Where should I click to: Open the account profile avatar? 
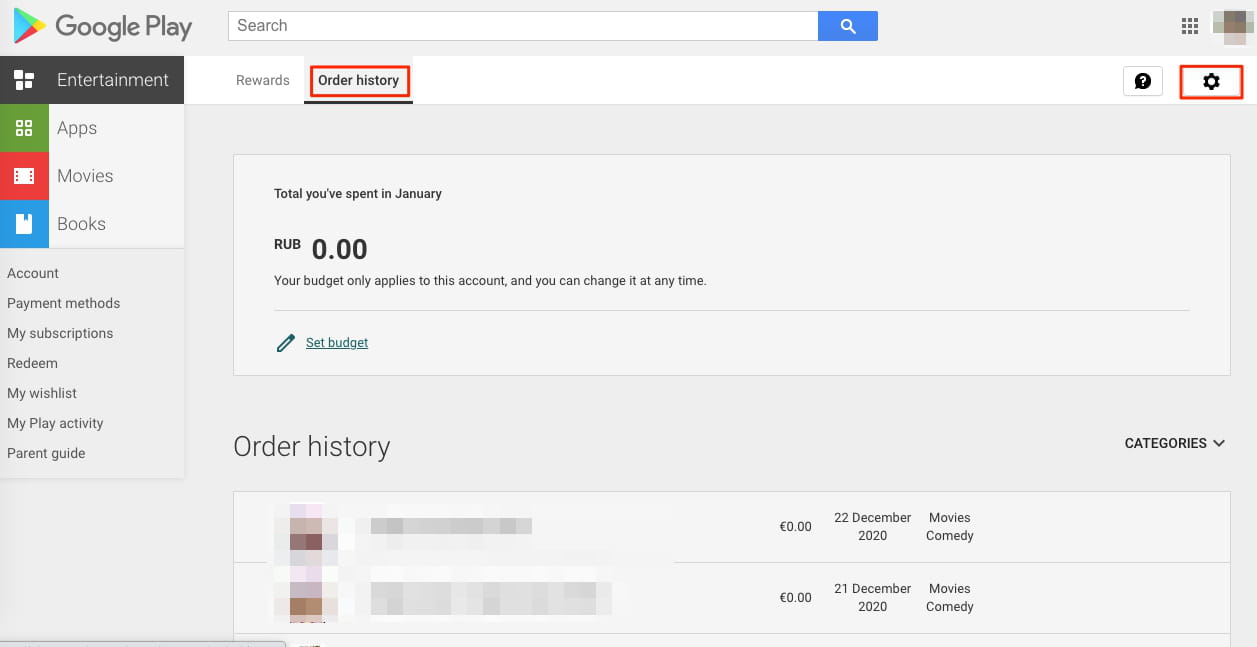click(x=1233, y=26)
